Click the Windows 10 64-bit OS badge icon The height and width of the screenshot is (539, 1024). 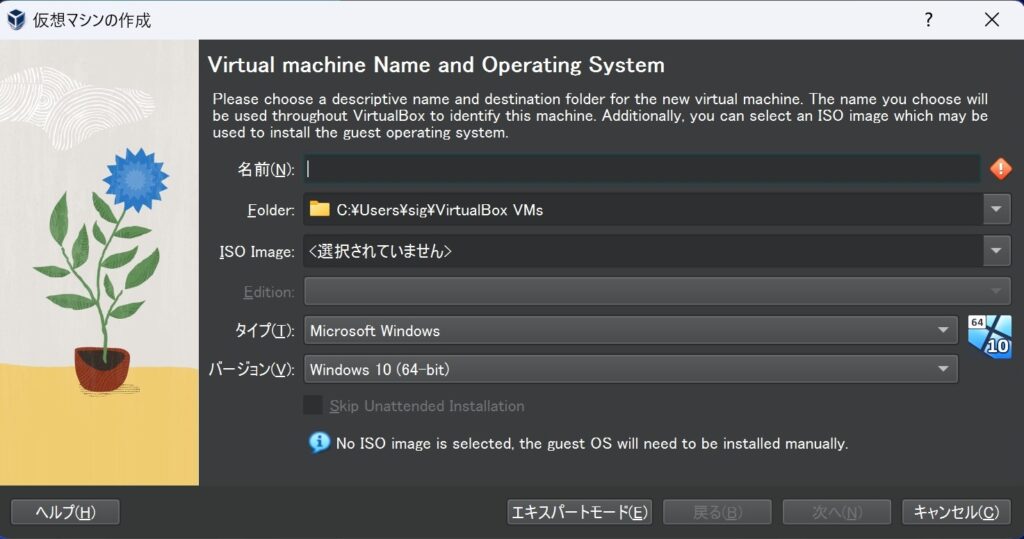click(x=989, y=336)
